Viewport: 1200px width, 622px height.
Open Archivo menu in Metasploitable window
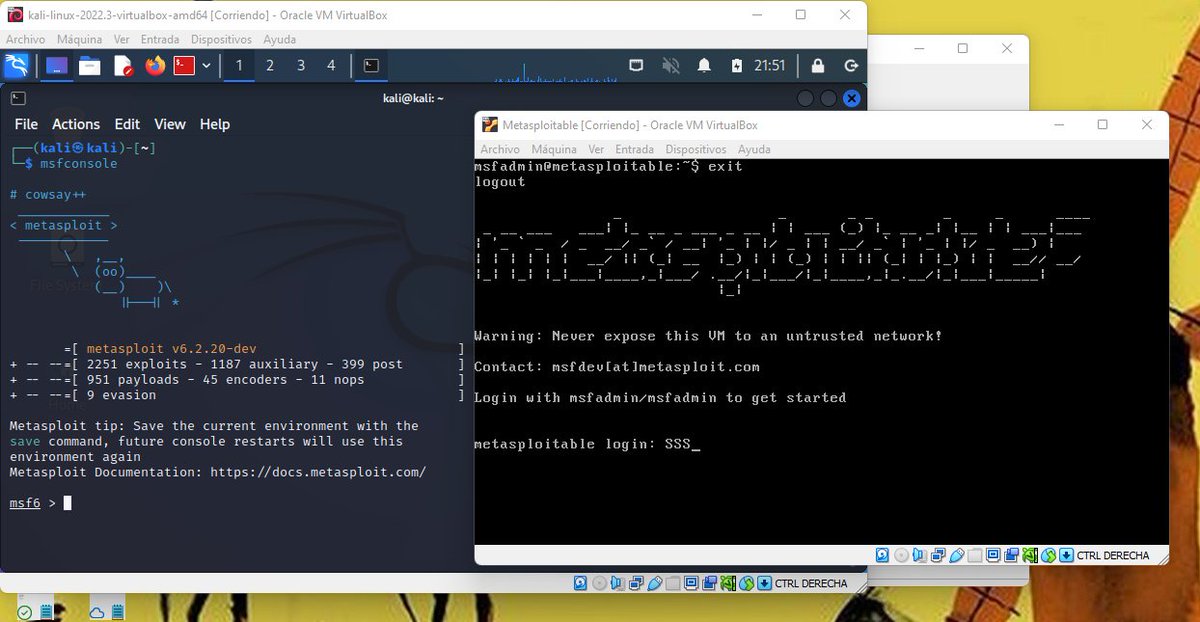click(501, 149)
